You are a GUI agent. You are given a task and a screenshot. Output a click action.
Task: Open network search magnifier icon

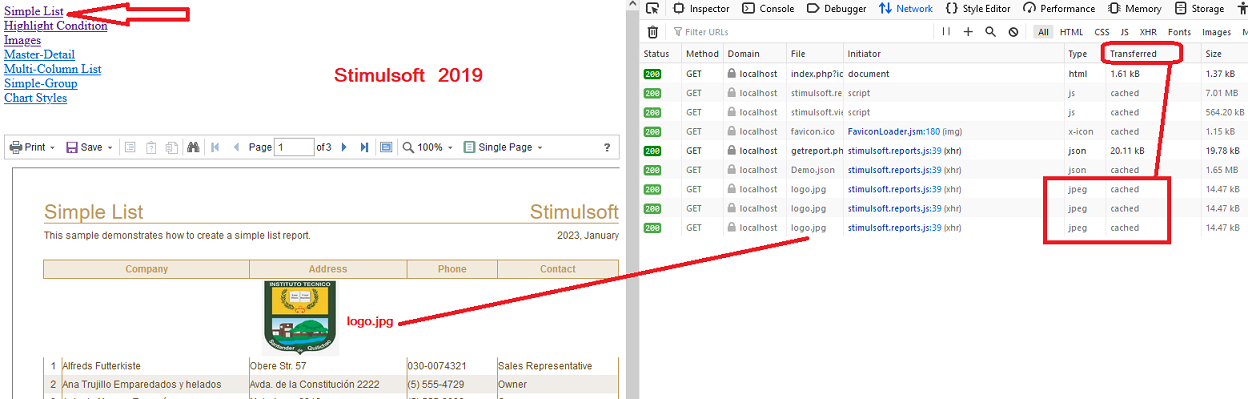990,32
